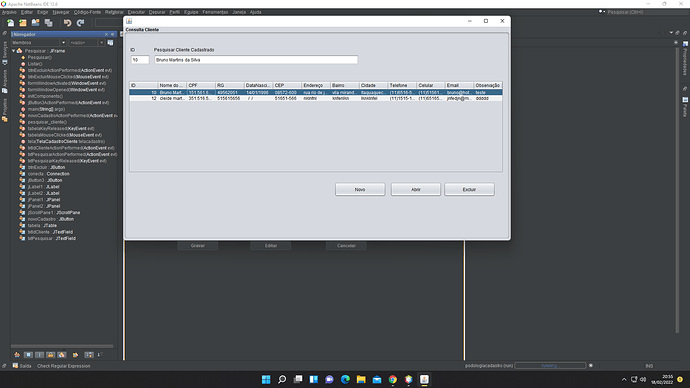Image resolution: width=690 pixels, height=388 pixels.
Task: Open the Membros dropdown in Navigator
Action: point(39,43)
